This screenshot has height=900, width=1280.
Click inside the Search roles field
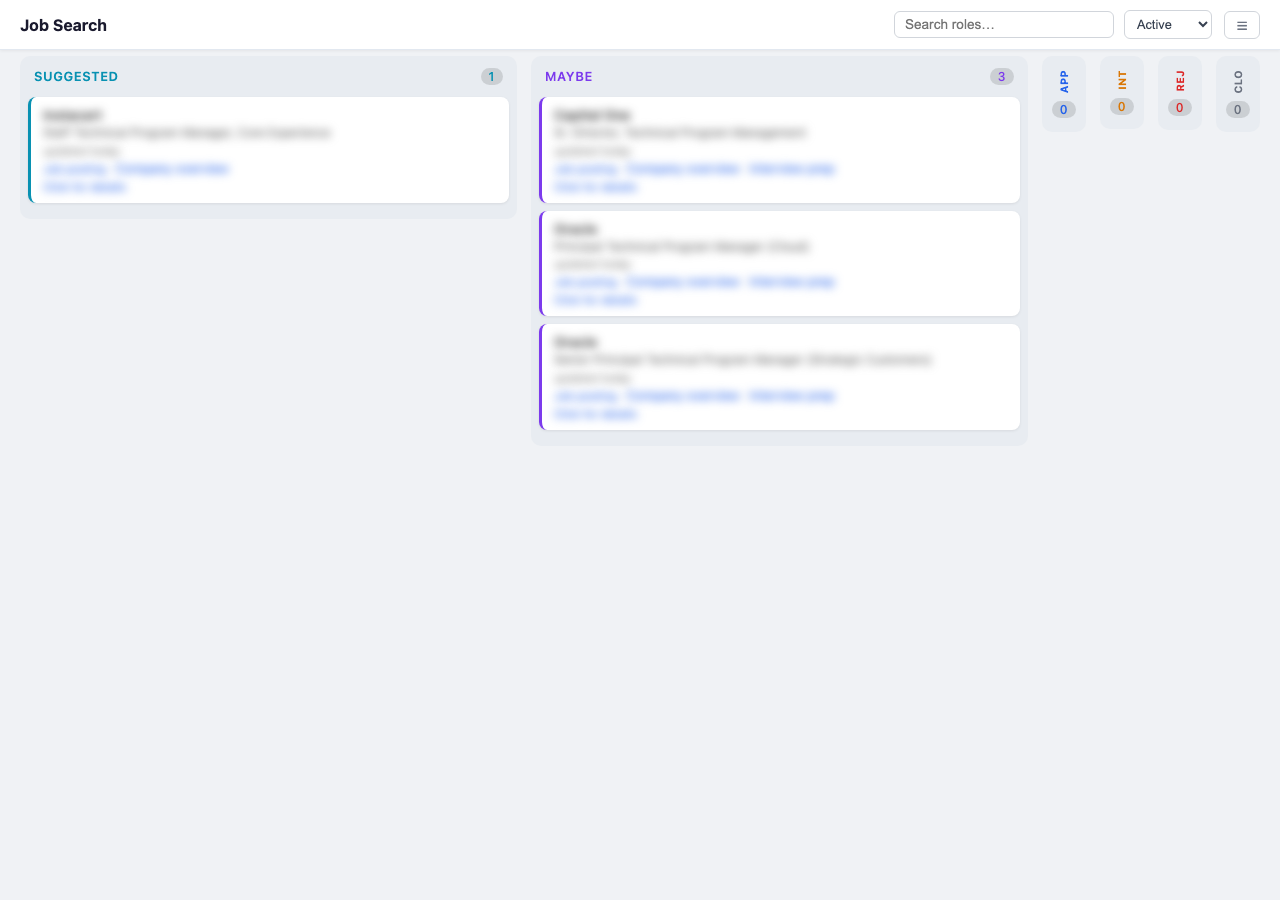(x=1003, y=24)
